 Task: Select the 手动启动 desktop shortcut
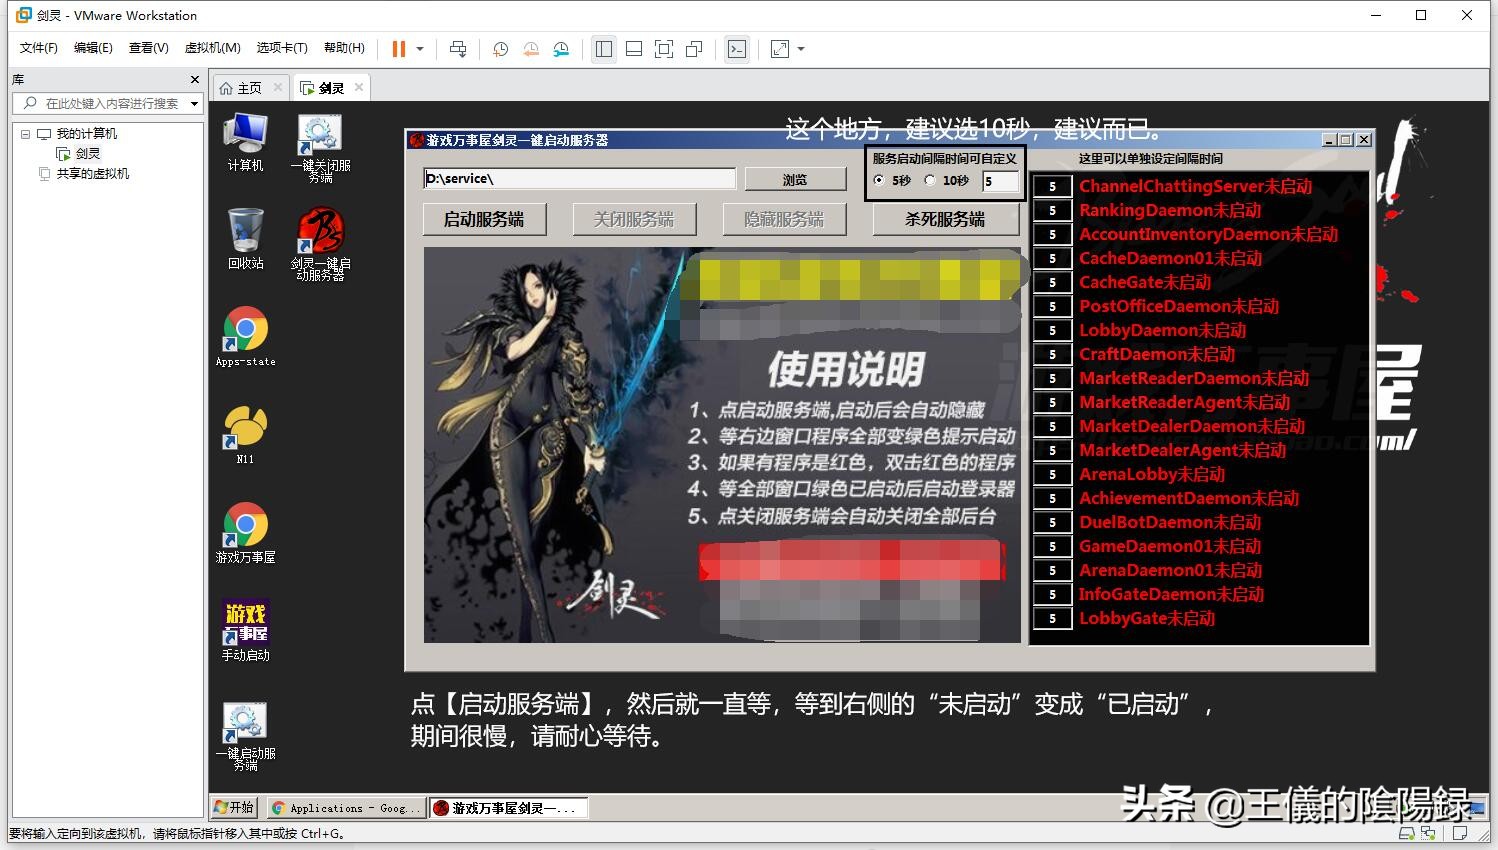245,631
